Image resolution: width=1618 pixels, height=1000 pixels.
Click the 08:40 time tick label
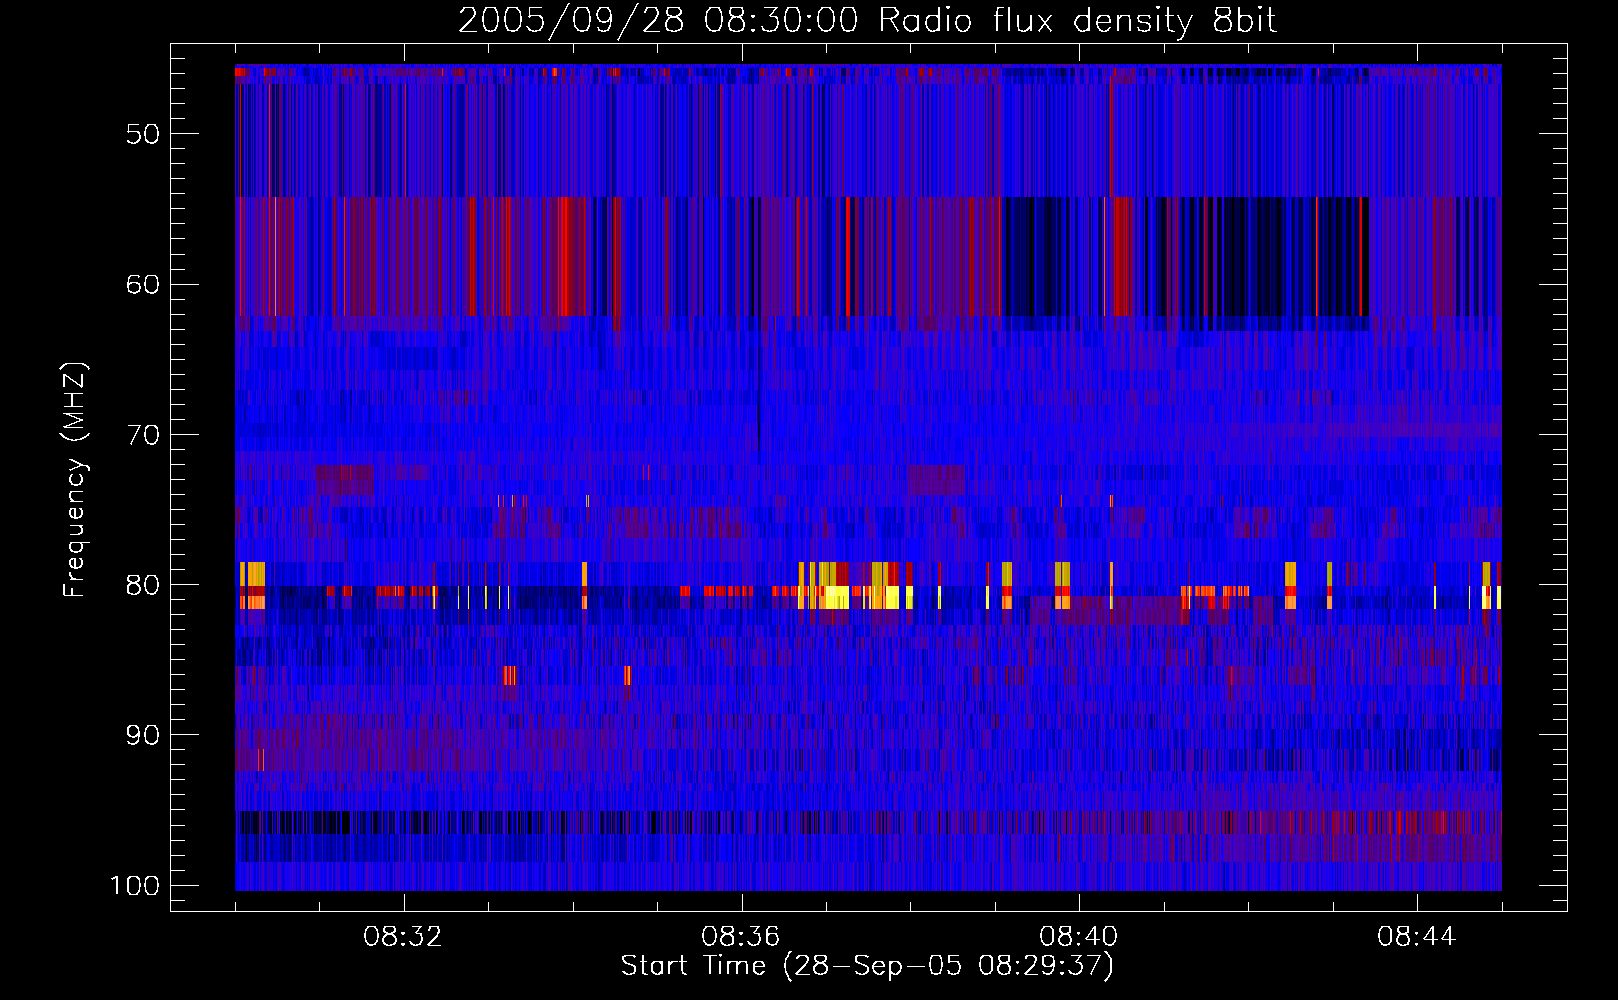tap(1079, 937)
